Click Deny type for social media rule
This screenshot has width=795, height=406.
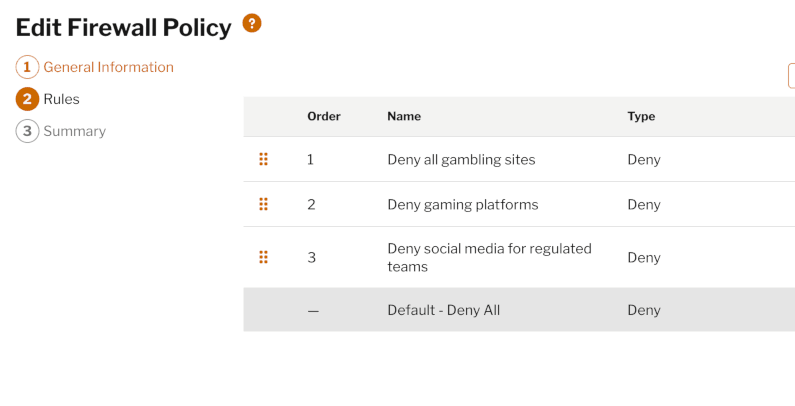[644, 257]
